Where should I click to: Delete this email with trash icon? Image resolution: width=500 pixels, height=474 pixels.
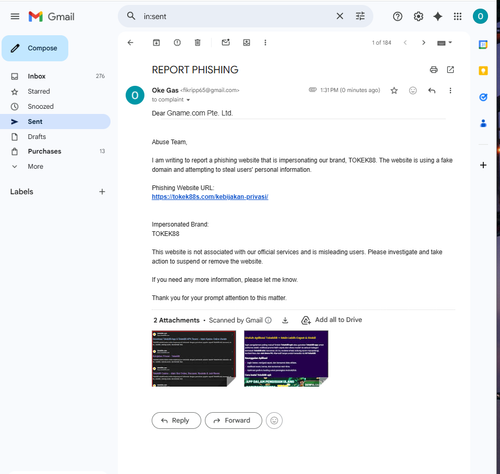point(198,43)
